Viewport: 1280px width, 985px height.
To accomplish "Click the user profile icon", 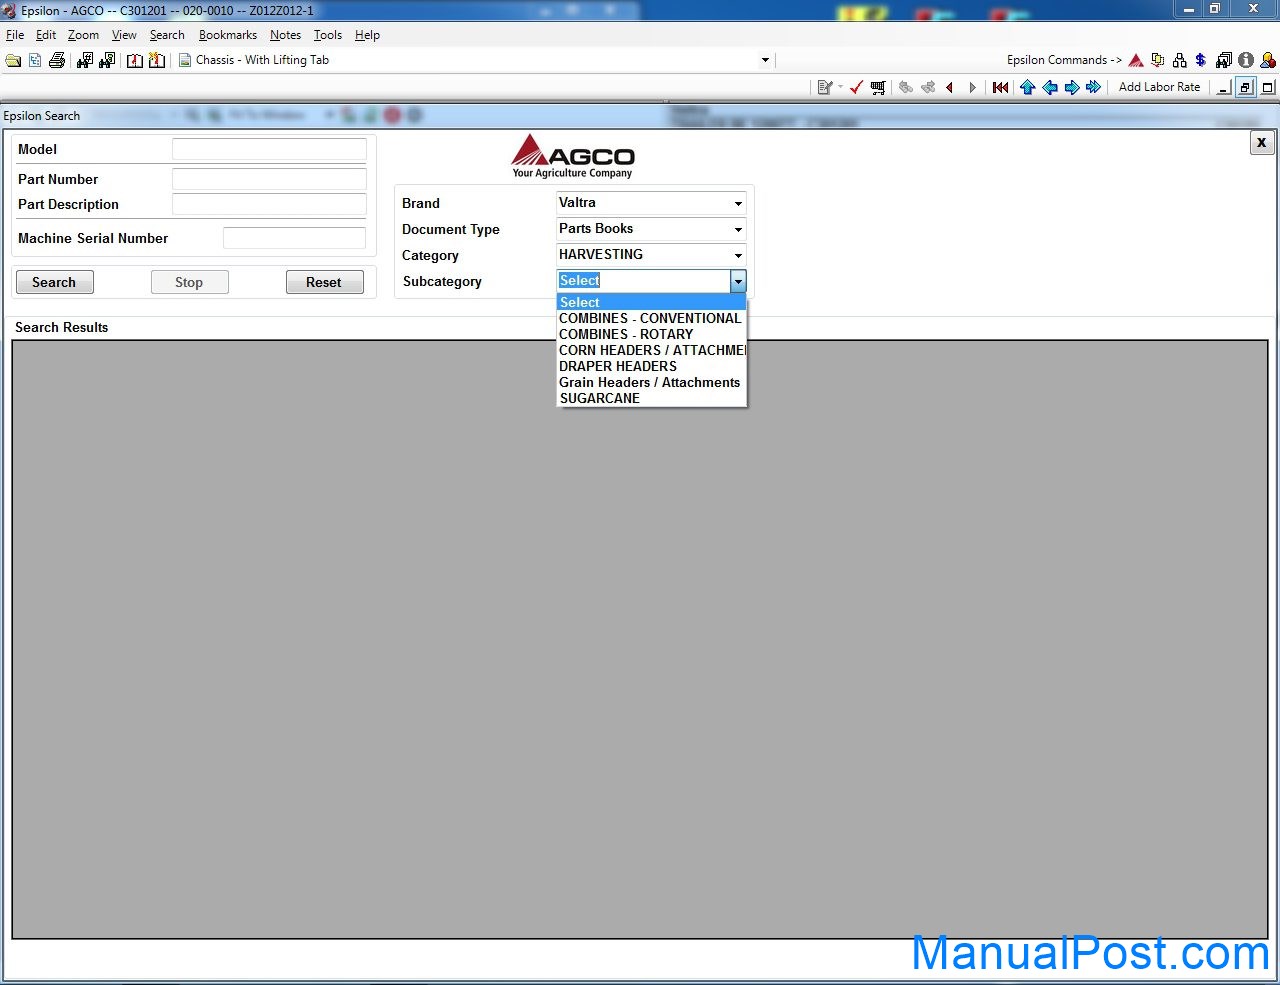I will [1268, 60].
